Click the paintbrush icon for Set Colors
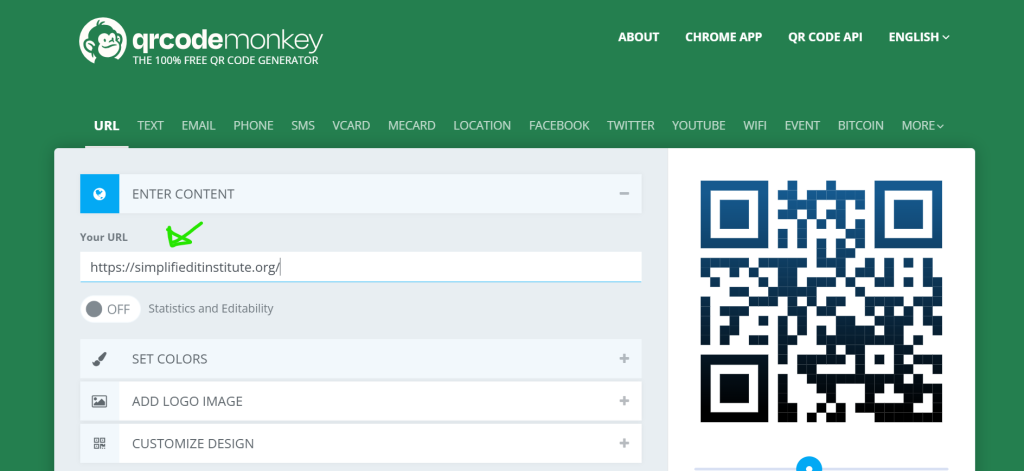Screen dimensions: 1024x471 (x=99, y=359)
